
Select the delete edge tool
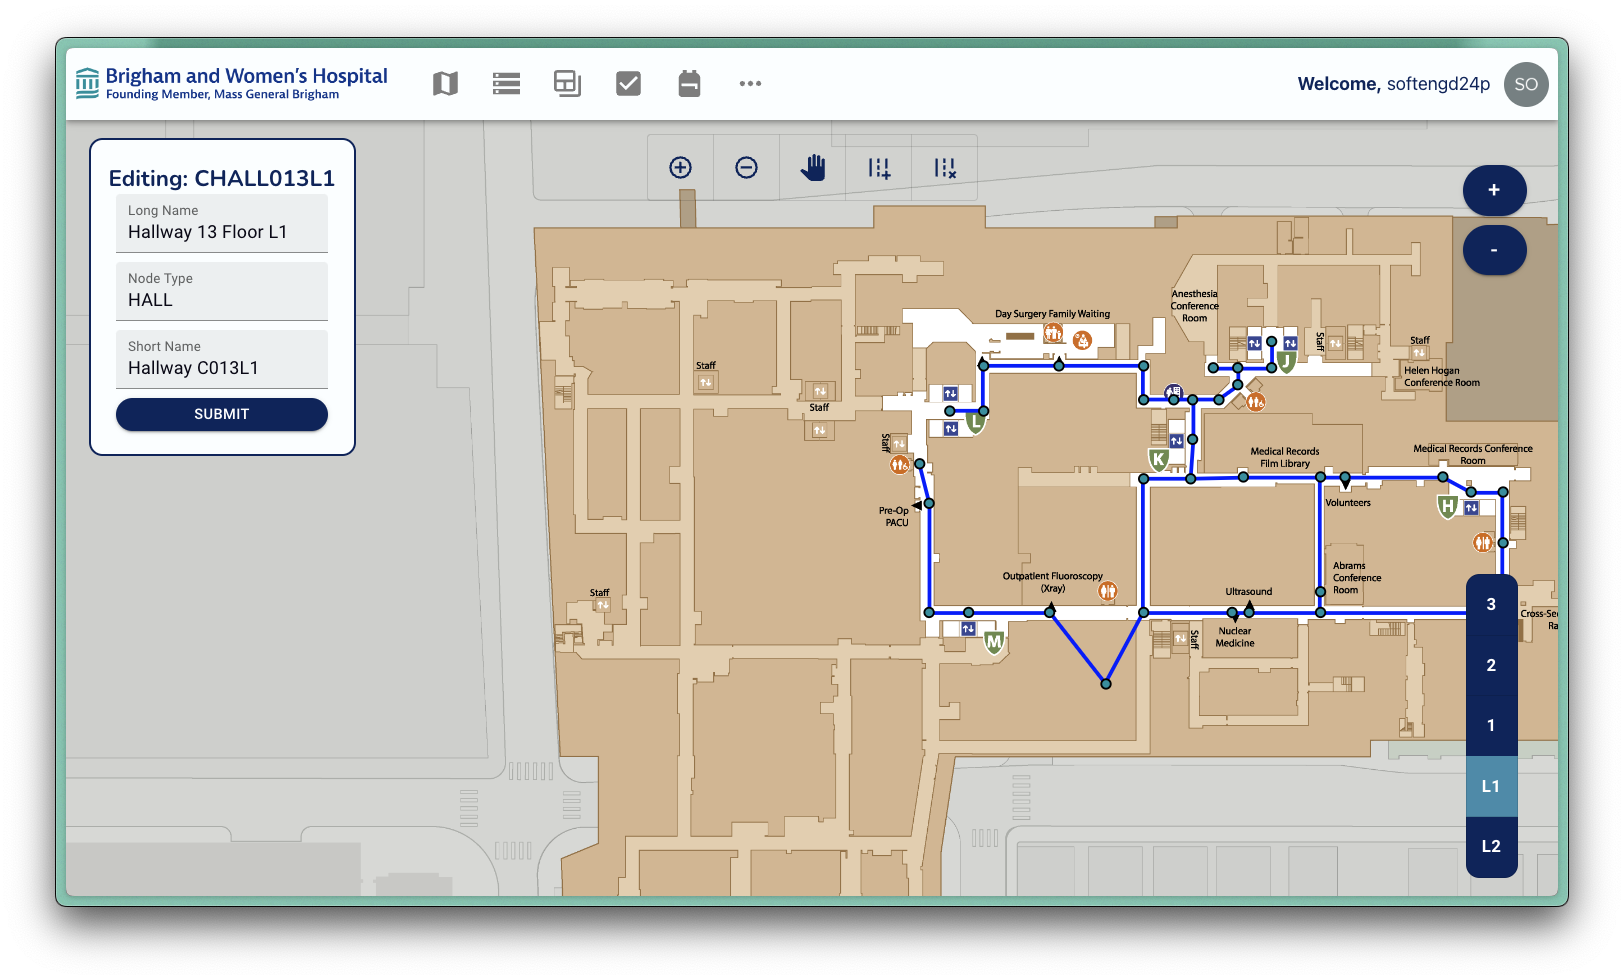pyautogui.click(x=945, y=168)
